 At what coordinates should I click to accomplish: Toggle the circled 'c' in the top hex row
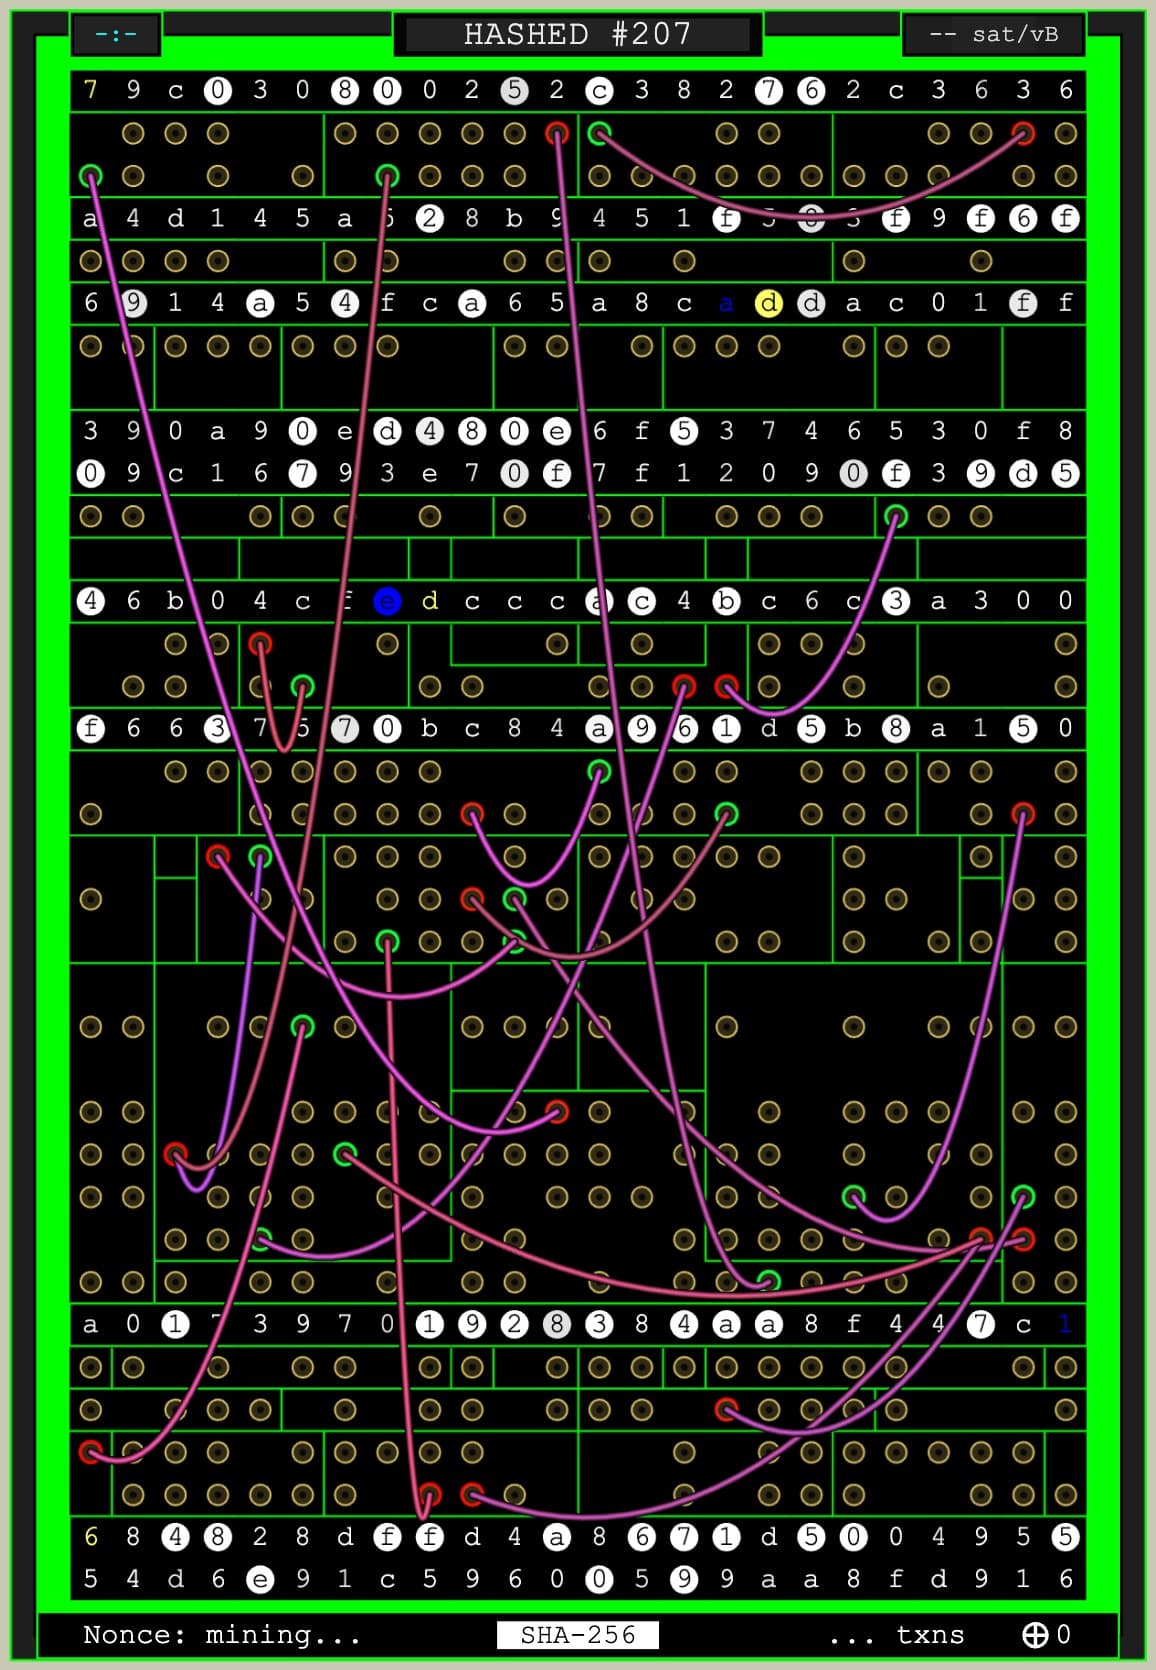click(x=599, y=90)
